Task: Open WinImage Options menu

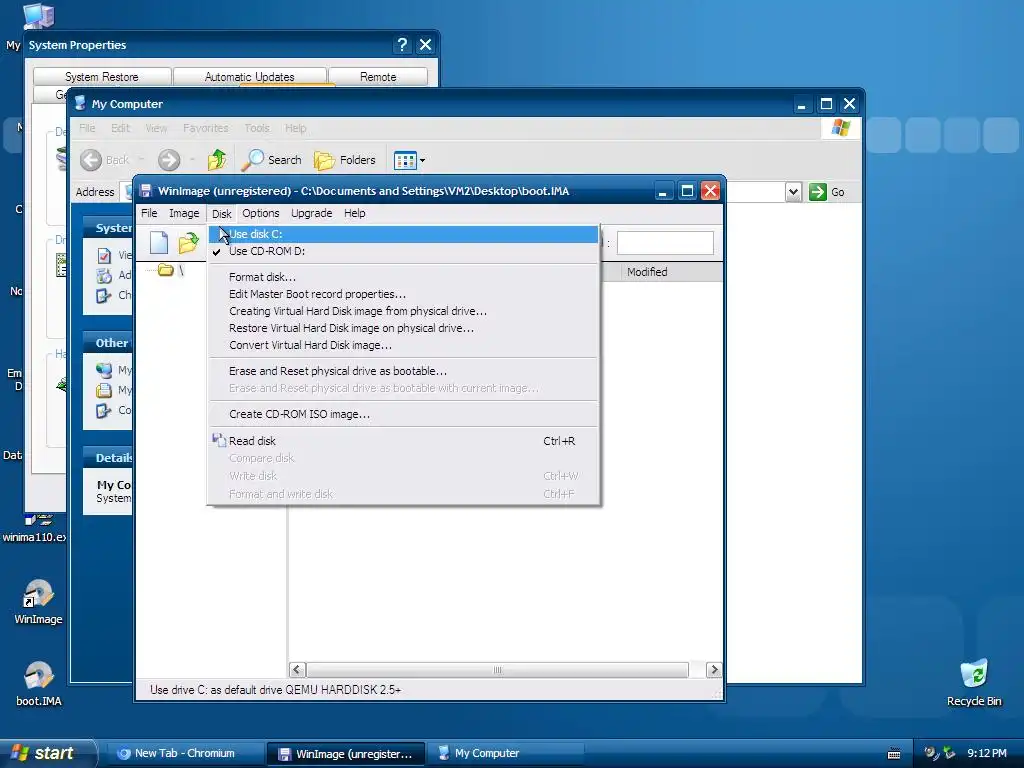Action: 261,213
